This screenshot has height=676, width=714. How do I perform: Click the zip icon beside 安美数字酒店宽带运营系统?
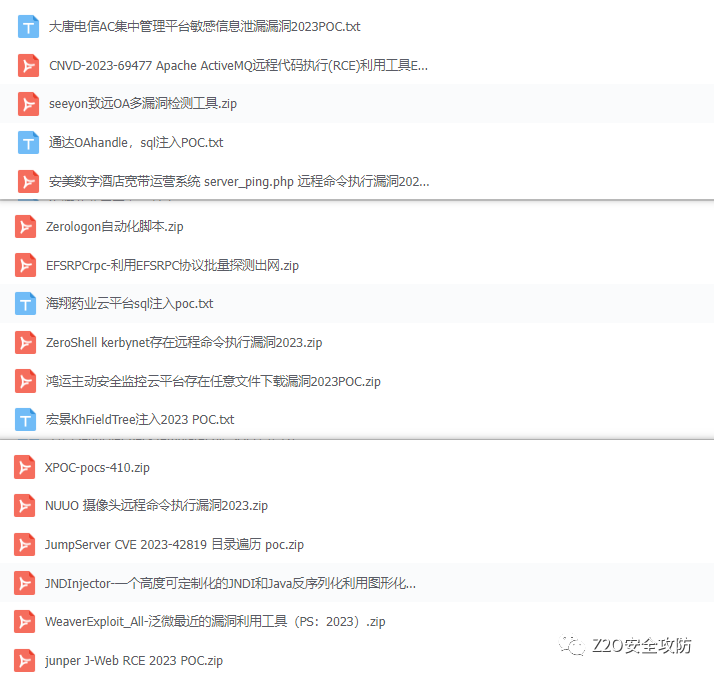[x=28, y=182]
